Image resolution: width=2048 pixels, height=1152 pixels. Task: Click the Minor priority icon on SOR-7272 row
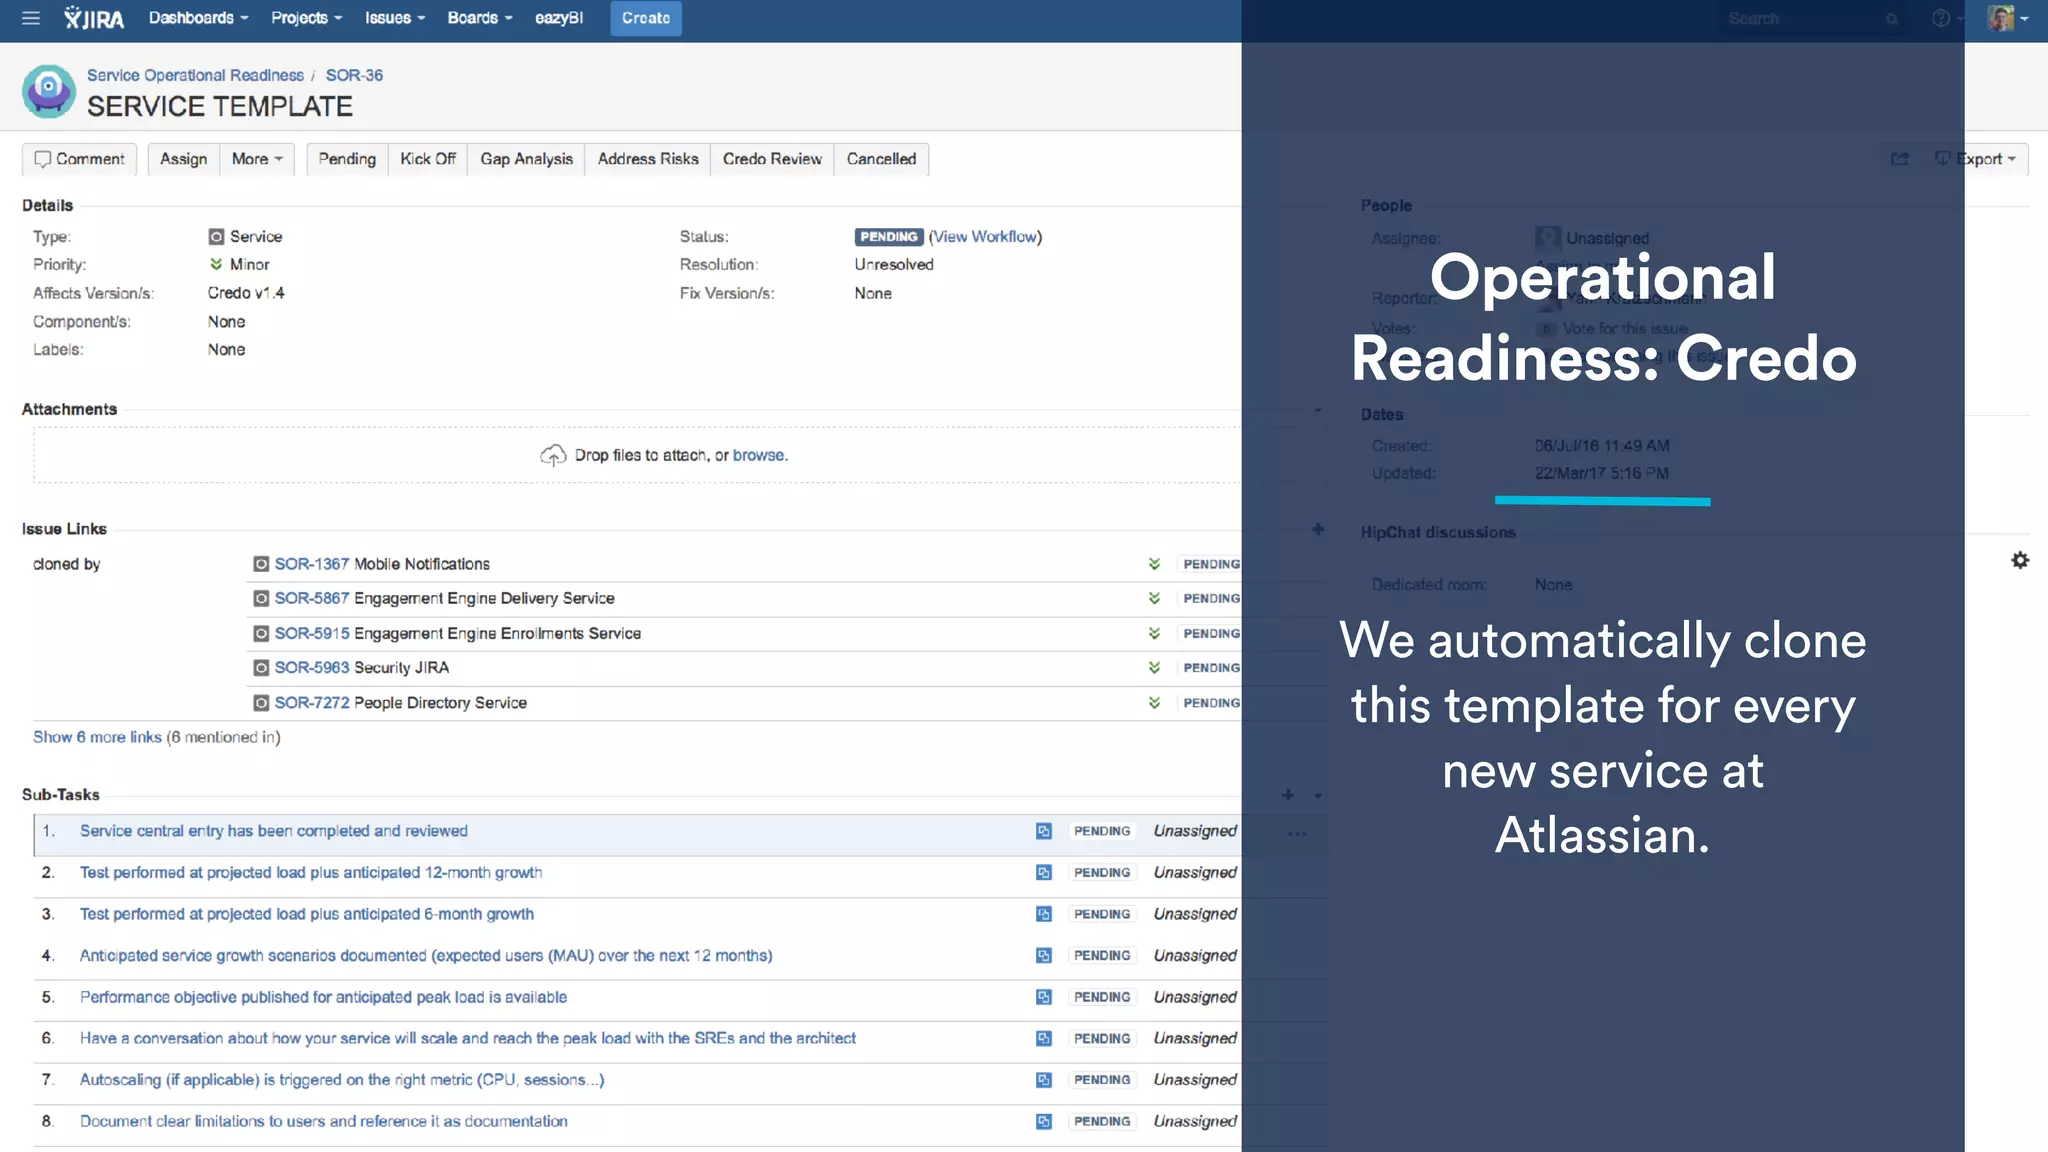coord(1154,703)
